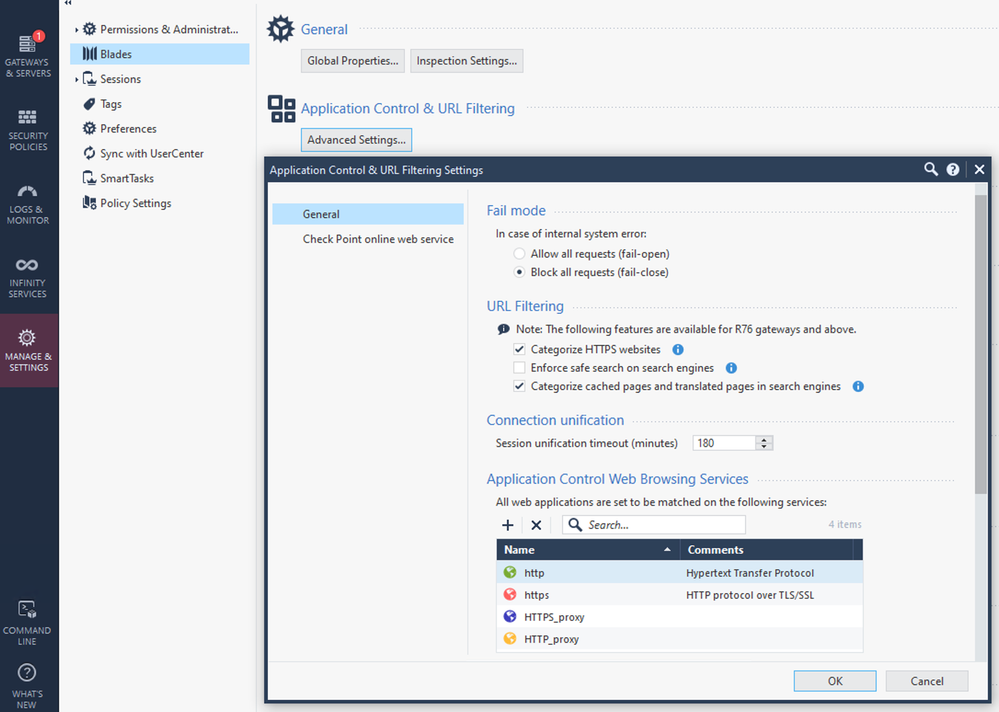Expand Permissions & Administrators tree node
999x712 pixels.
[76, 30]
